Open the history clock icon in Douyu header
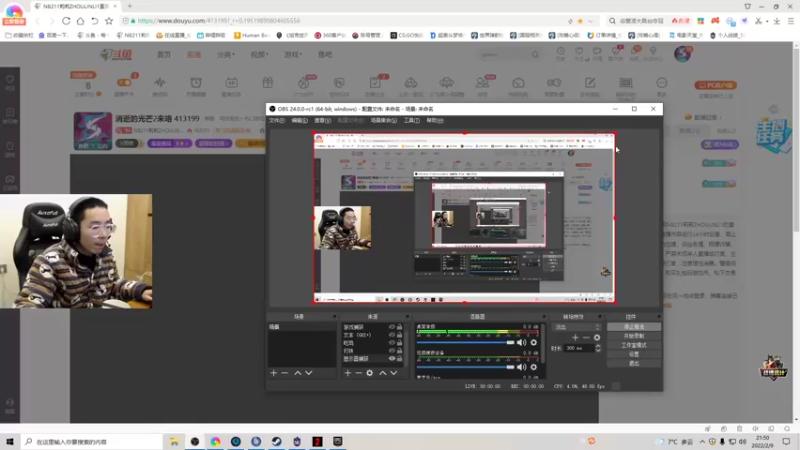Viewport: 800px width, 450px height. point(561,53)
